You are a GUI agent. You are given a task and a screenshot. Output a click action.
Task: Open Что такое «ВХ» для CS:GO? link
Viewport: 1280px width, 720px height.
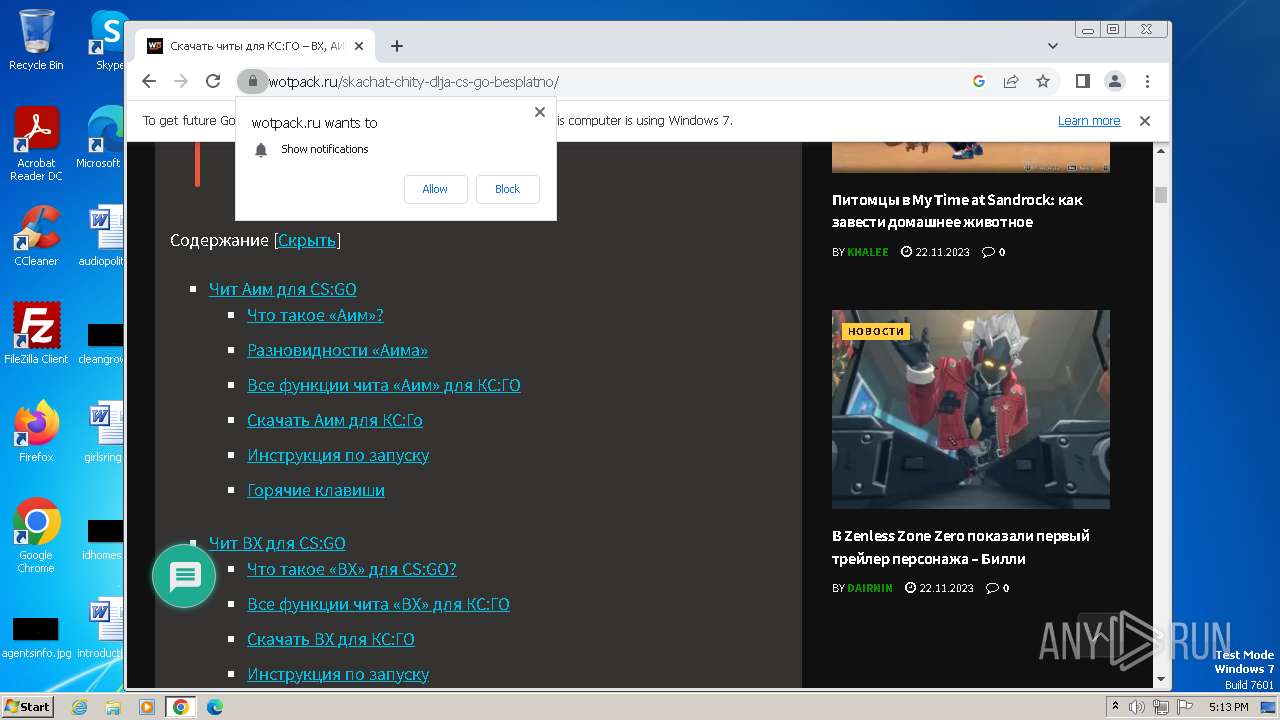(352, 569)
